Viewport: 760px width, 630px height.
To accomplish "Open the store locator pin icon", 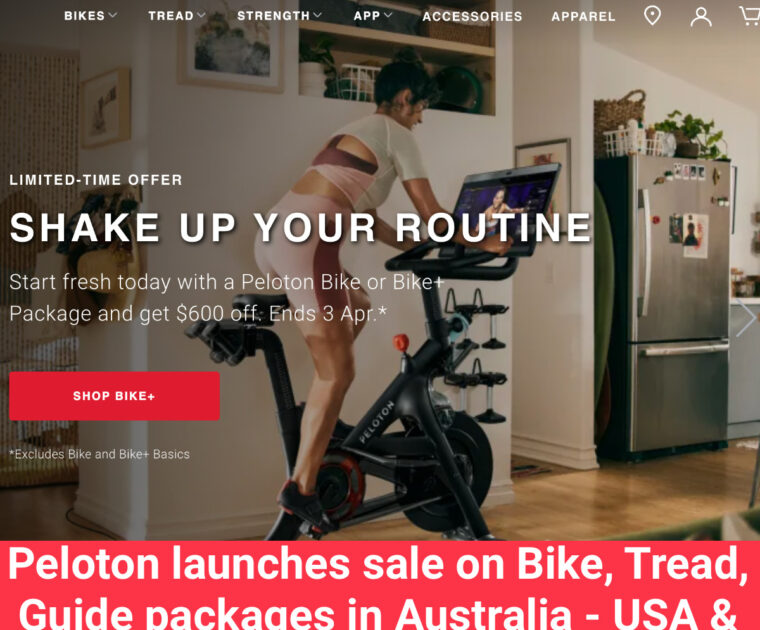I will coord(652,16).
